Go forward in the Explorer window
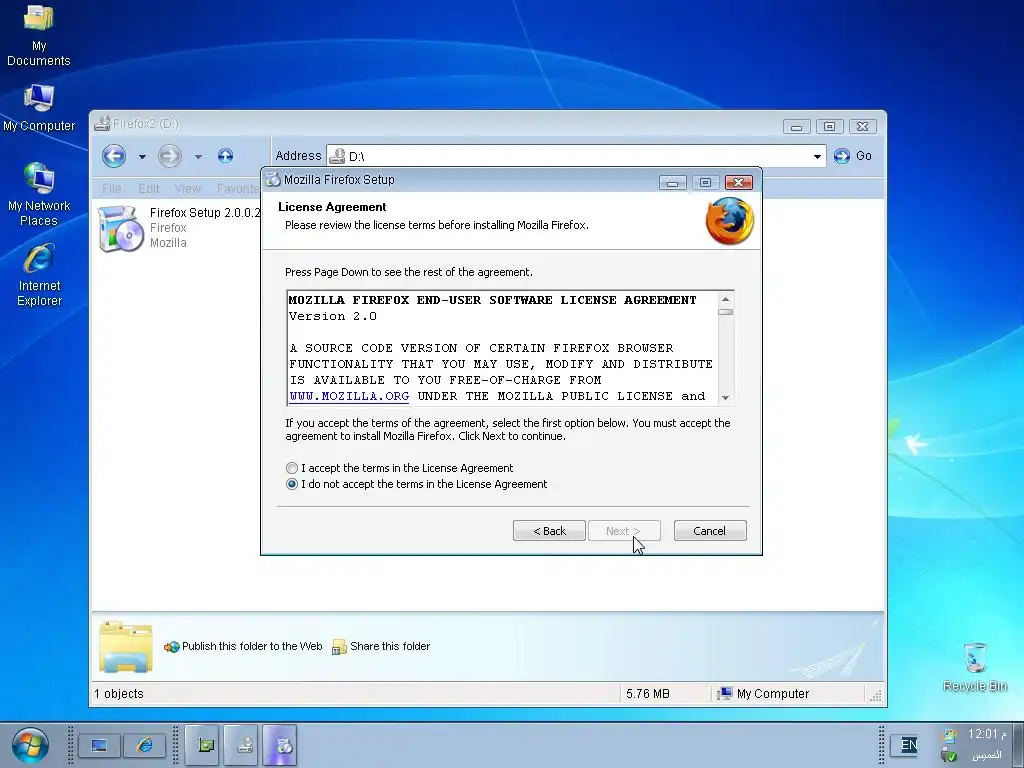Viewport: 1024px width, 768px height. coord(169,156)
